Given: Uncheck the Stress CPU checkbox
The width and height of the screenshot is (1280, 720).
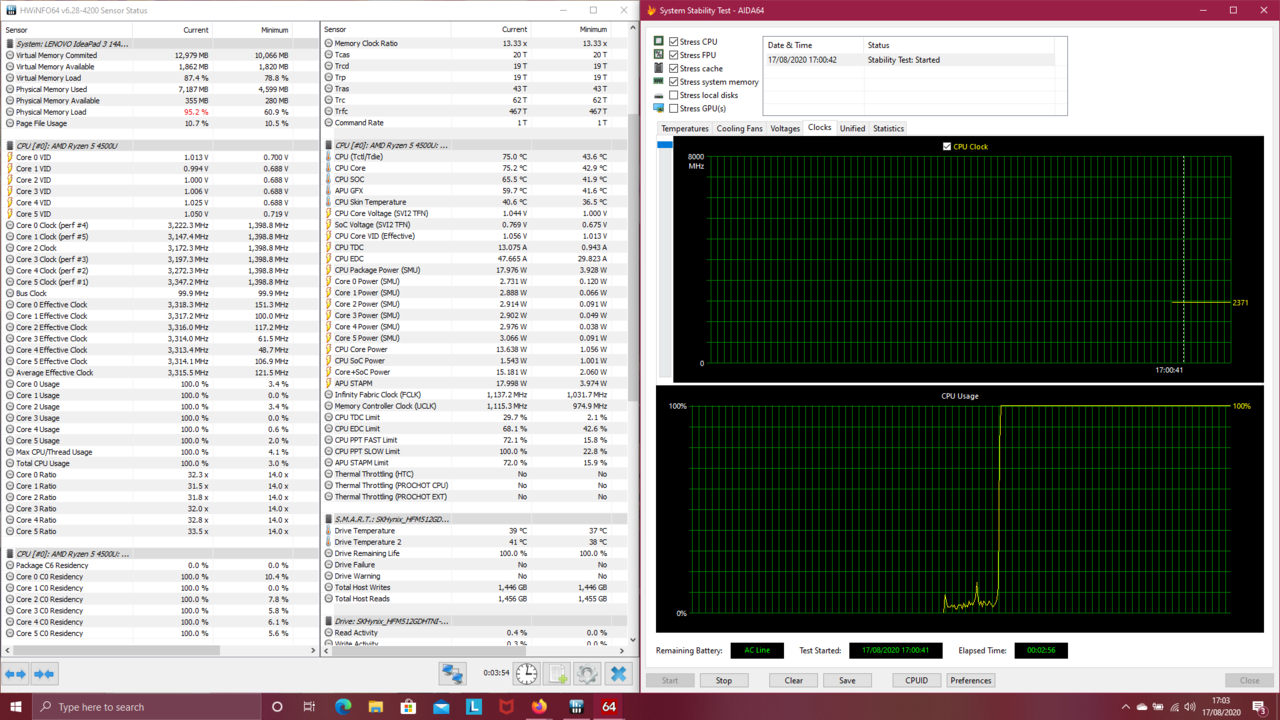Looking at the screenshot, I should [673, 42].
